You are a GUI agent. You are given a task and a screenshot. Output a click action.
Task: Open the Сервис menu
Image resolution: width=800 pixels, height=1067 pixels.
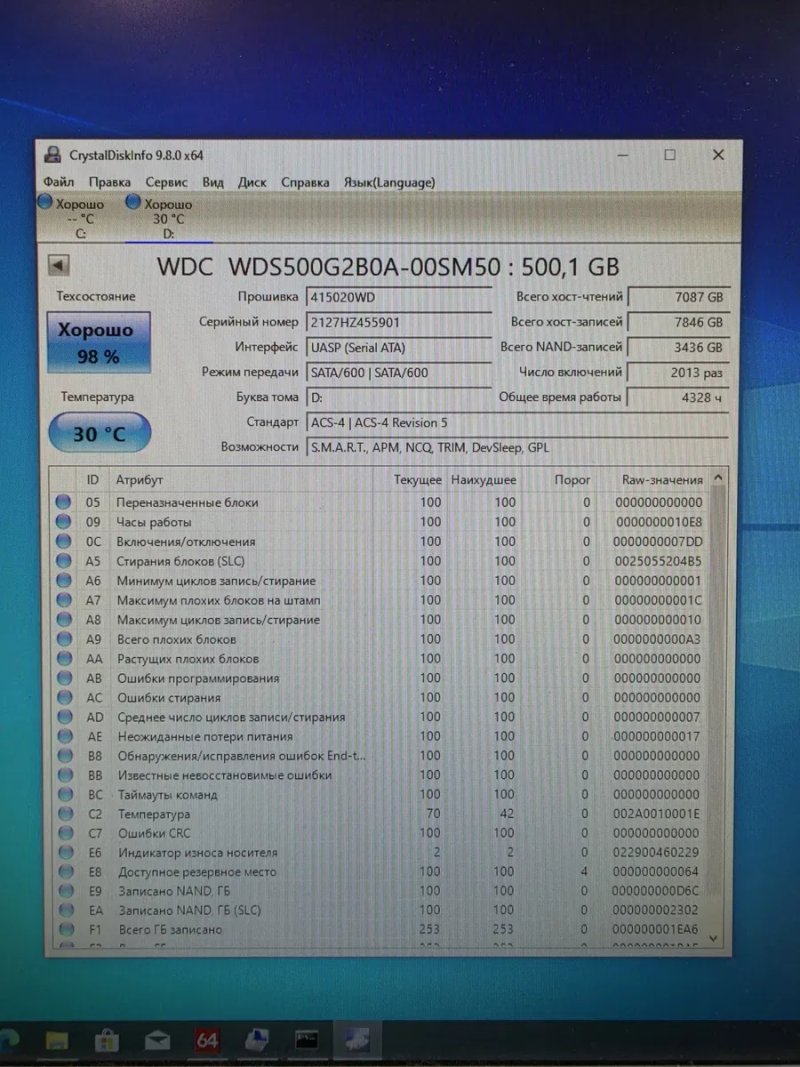pyautogui.click(x=167, y=182)
